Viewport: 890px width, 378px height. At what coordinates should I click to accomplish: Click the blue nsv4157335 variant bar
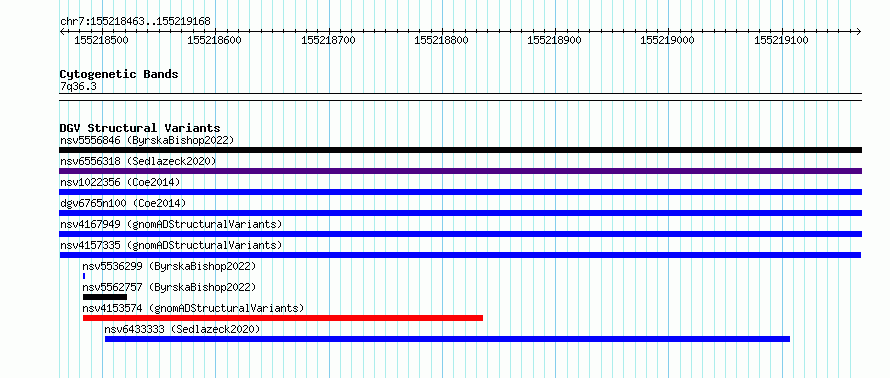(x=460, y=255)
